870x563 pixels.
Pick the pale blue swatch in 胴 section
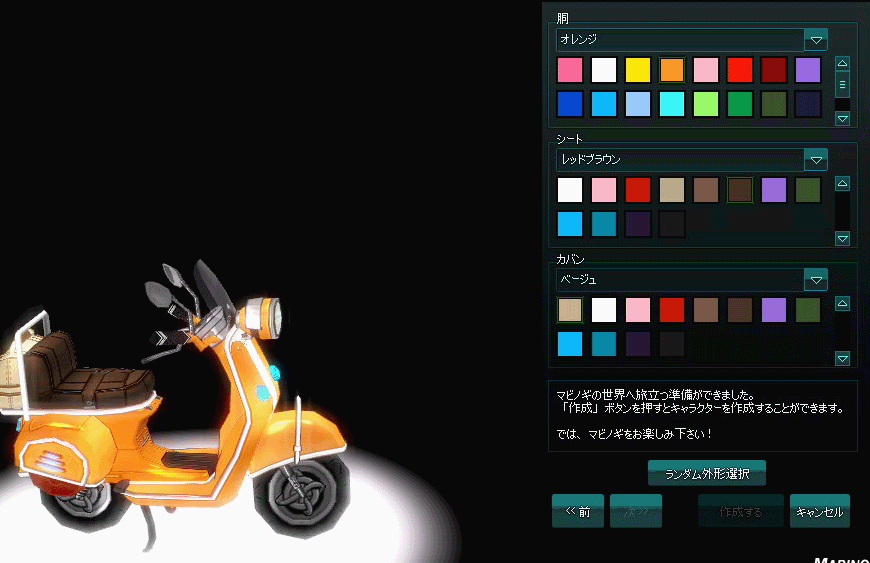638,104
